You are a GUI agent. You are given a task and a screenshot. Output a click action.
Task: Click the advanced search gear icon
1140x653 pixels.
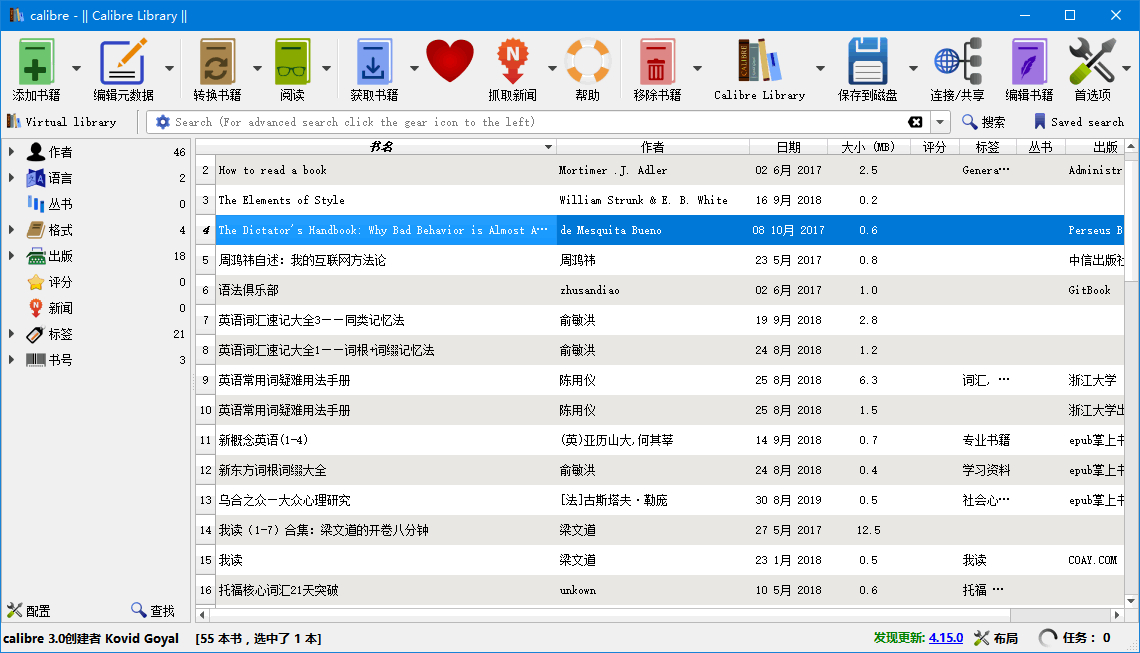163,122
